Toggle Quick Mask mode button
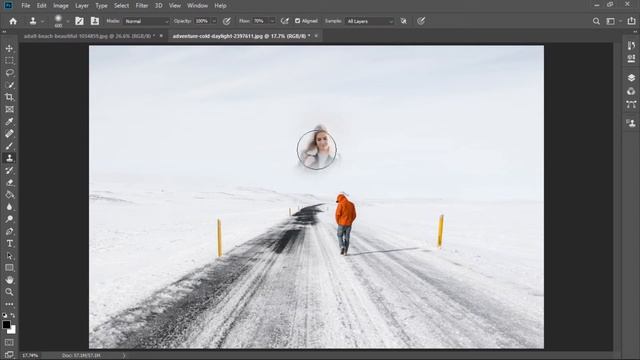 [9, 342]
